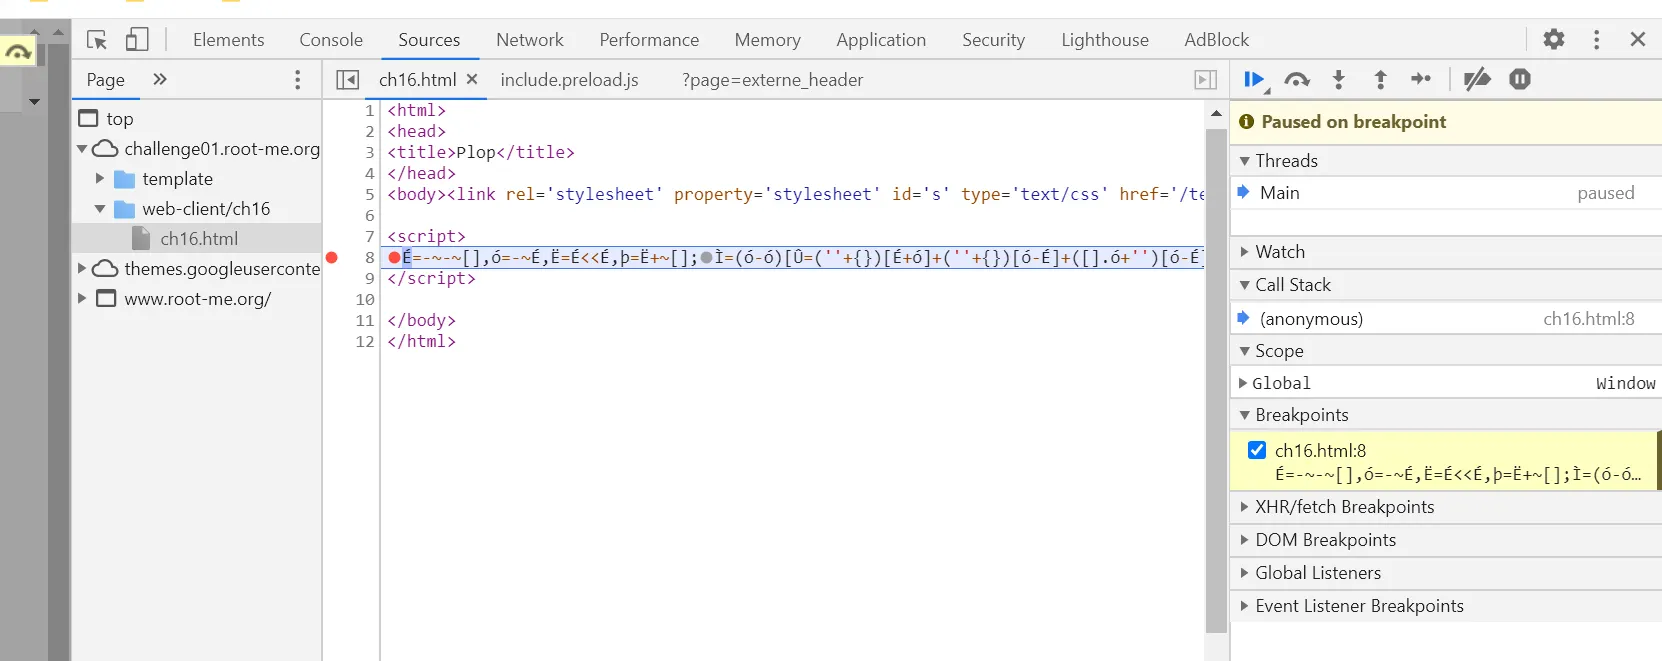Select ch16.html in the file tree
The height and width of the screenshot is (661, 1662).
pos(199,239)
